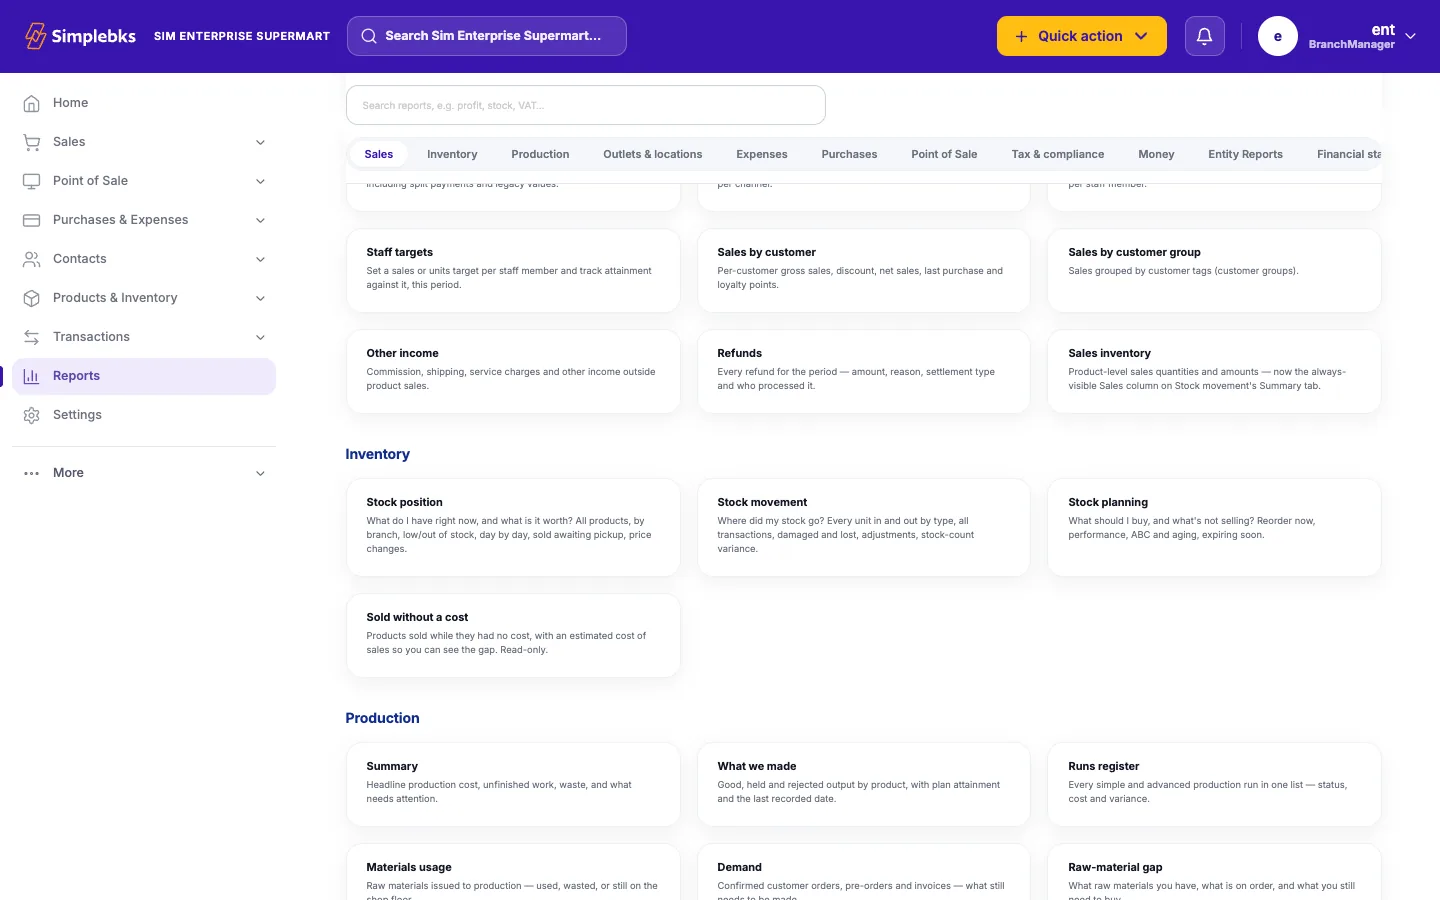Select the Outlets & locations tab
This screenshot has height=900, width=1440.
[x=652, y=154]
